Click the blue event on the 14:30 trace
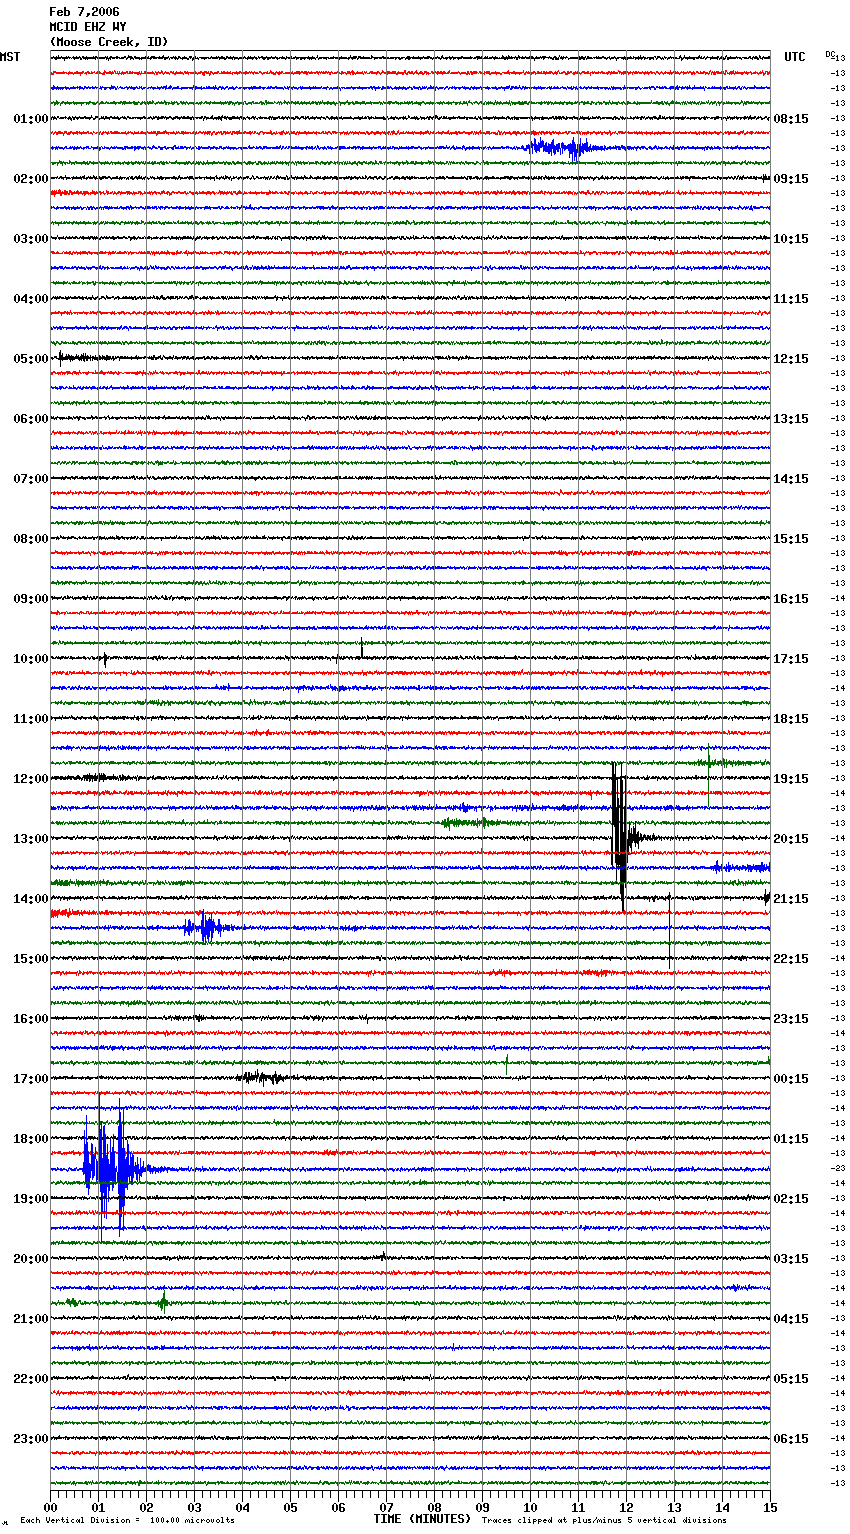This screenshot has width=850, height=1534. click(x=206, y=928)
